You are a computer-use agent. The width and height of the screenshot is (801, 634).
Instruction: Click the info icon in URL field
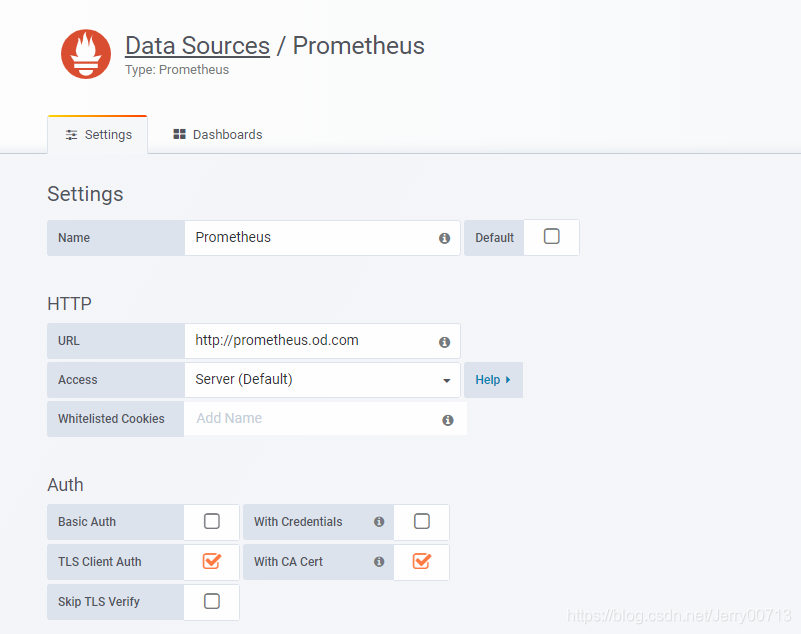[444, 342]
